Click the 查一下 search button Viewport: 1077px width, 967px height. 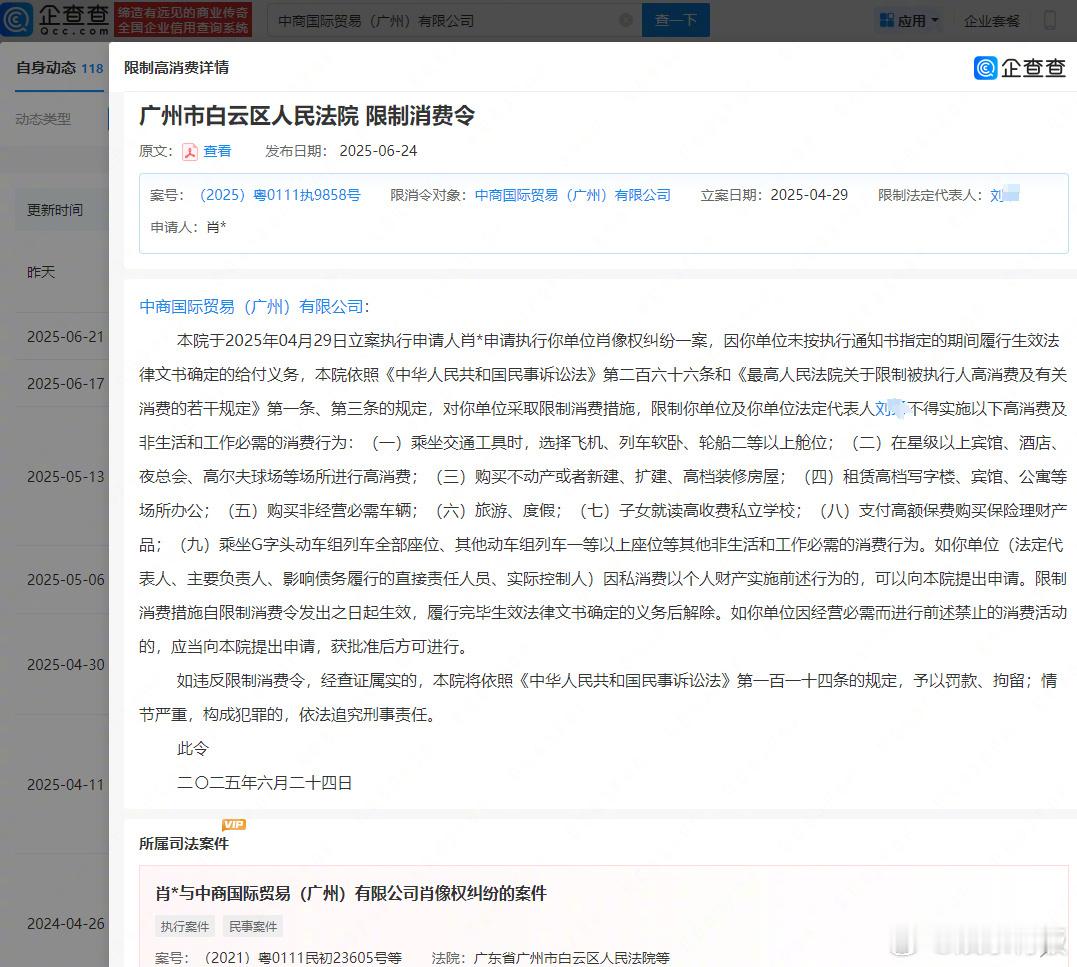coord(676,21)
